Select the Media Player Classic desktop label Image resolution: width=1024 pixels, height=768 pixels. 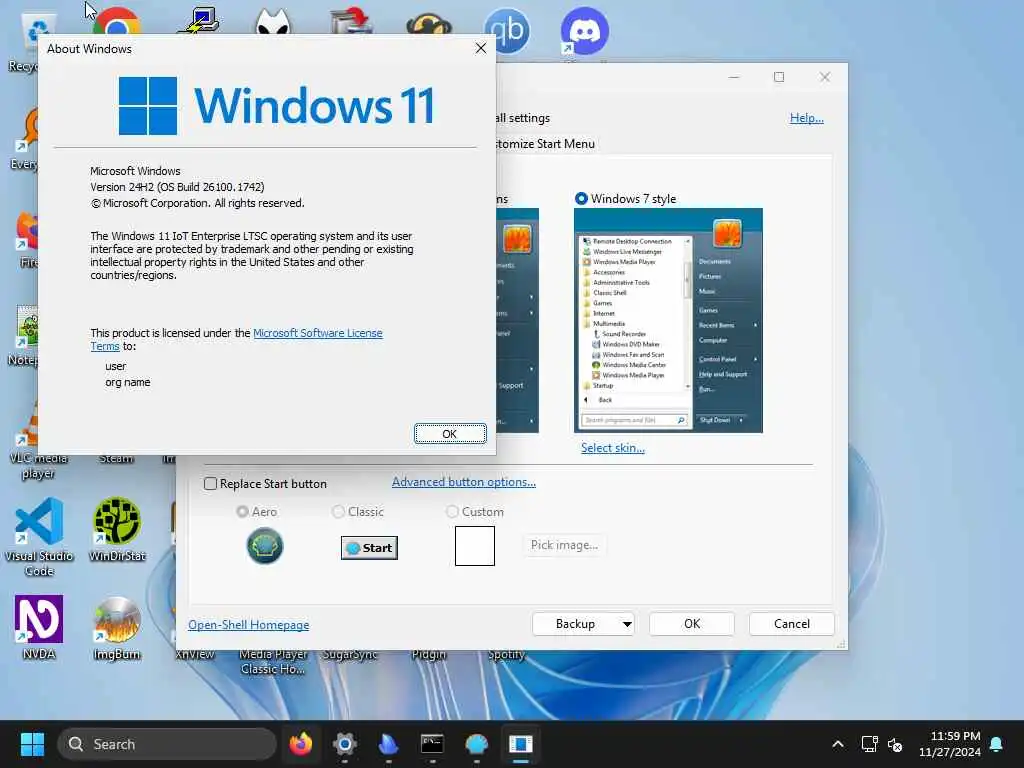(273, 661)
